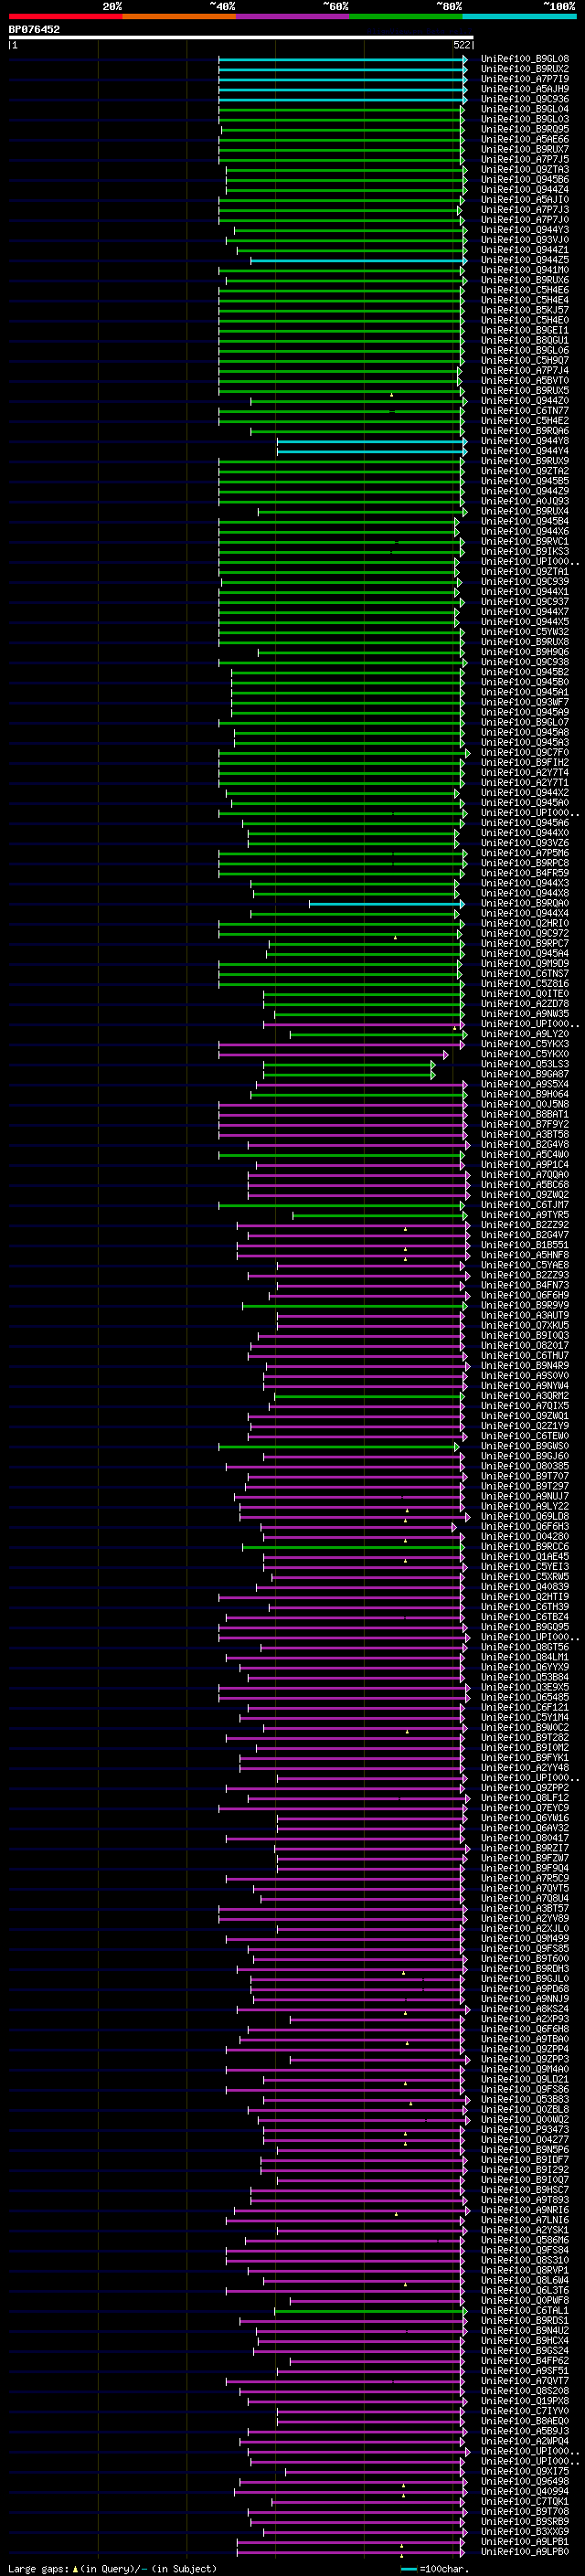
Task: Click hit label UniRef100_B4FP62
Action: [524, 2361]
